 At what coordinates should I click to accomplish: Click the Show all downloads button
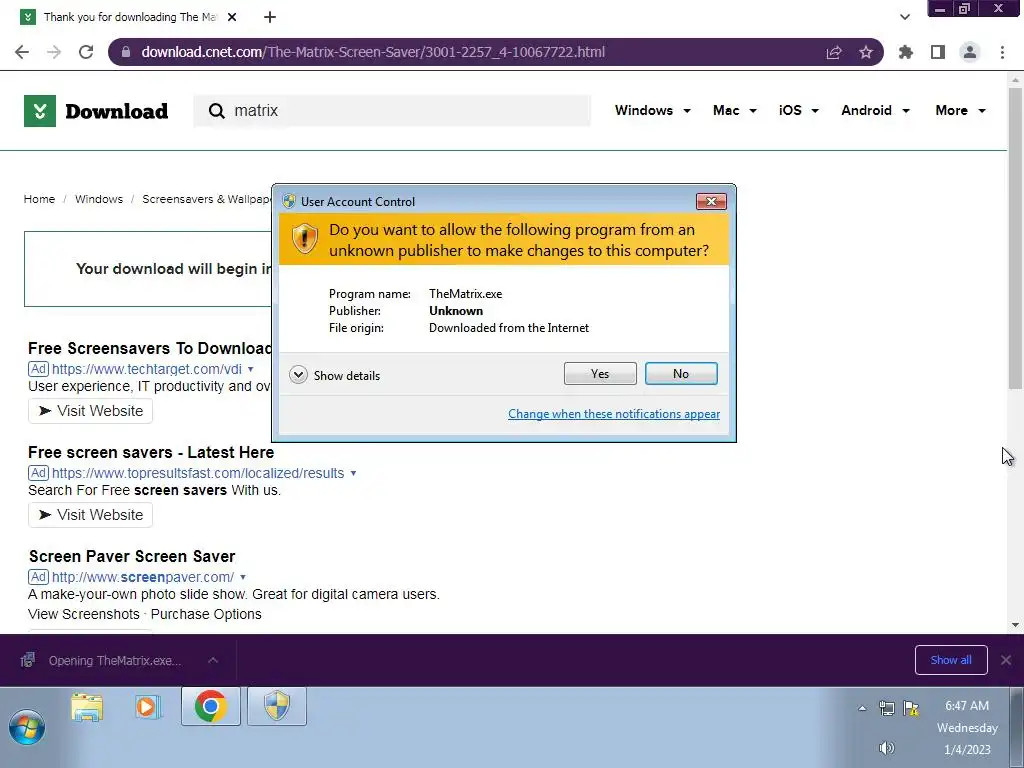(x=951, y=660)
